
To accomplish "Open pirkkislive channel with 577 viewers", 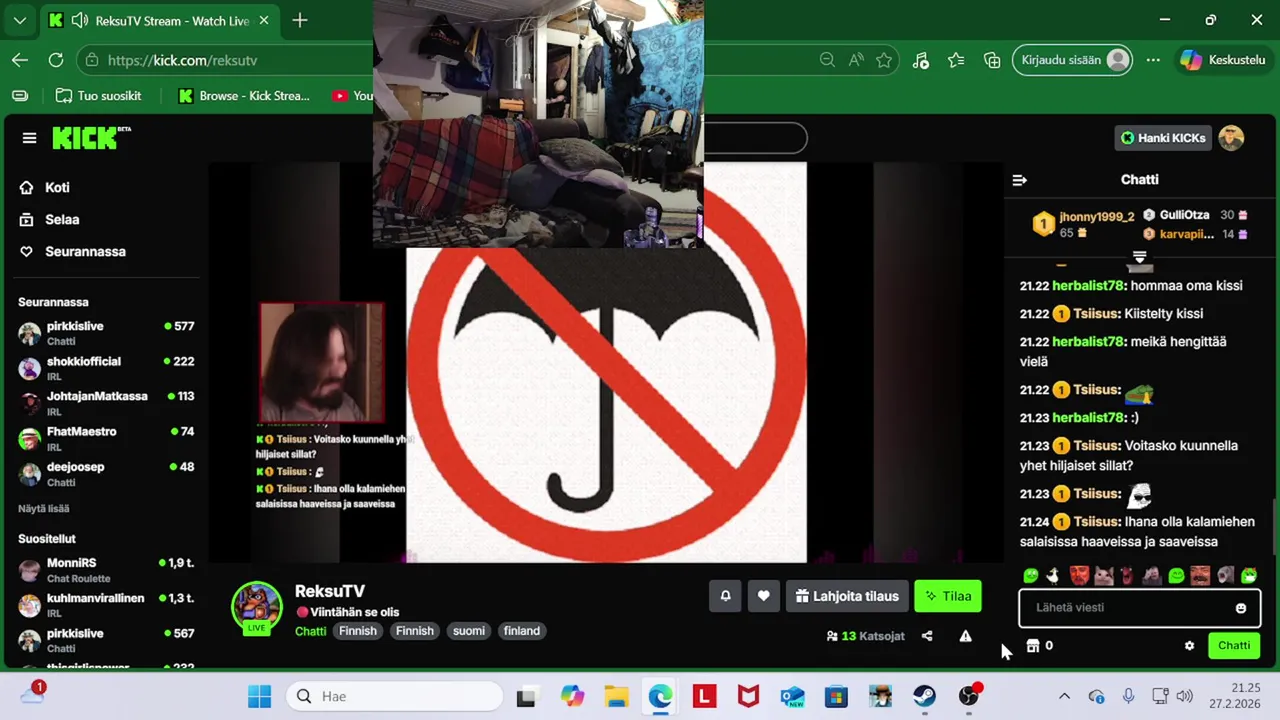I will tap(105, 333).
